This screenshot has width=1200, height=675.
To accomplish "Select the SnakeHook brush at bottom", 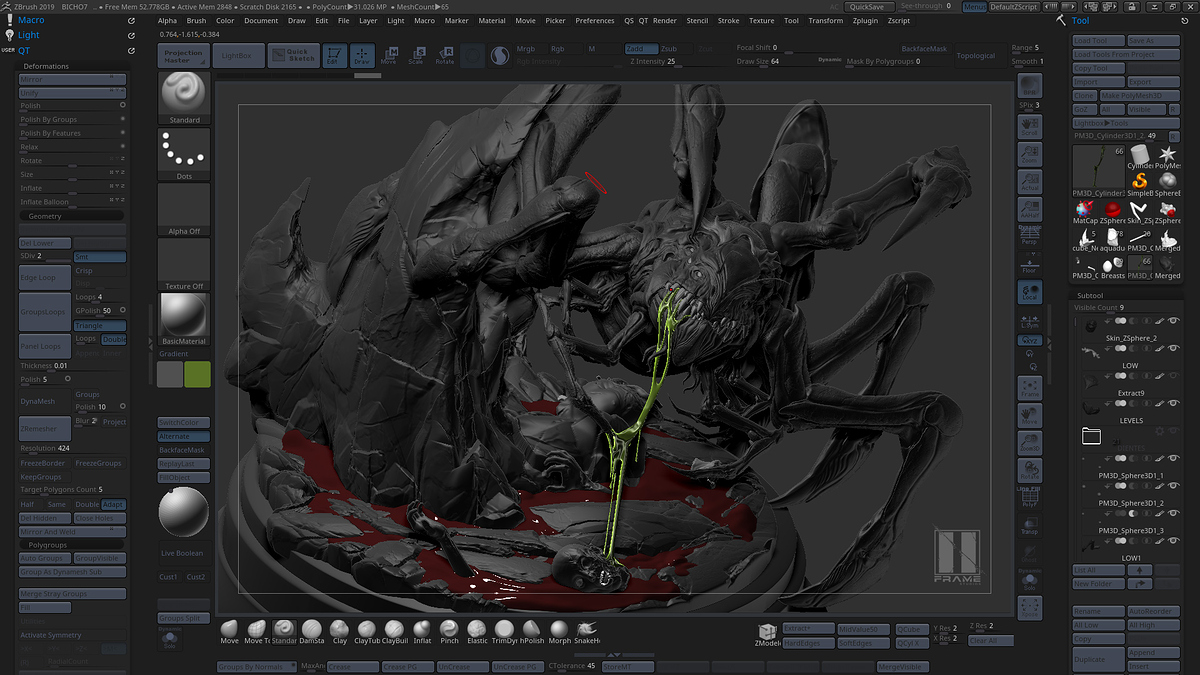I will tap(587, 632).
